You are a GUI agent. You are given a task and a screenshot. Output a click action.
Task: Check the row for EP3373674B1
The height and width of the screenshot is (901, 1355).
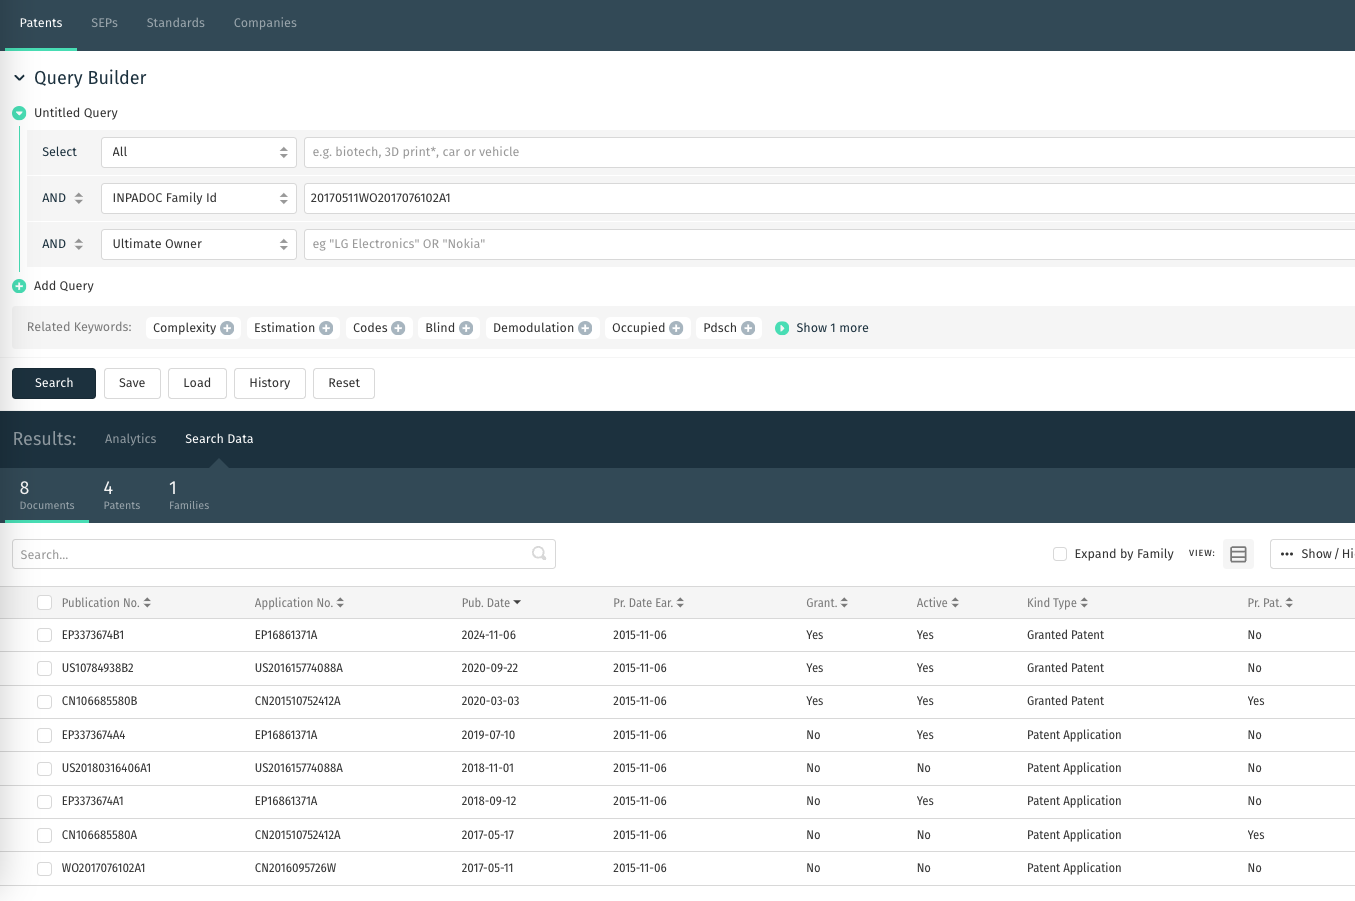pos(44,635)
